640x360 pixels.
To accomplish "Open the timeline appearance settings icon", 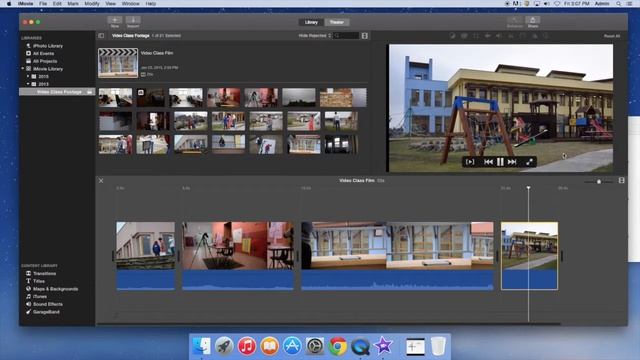I will tap(621, 180).
